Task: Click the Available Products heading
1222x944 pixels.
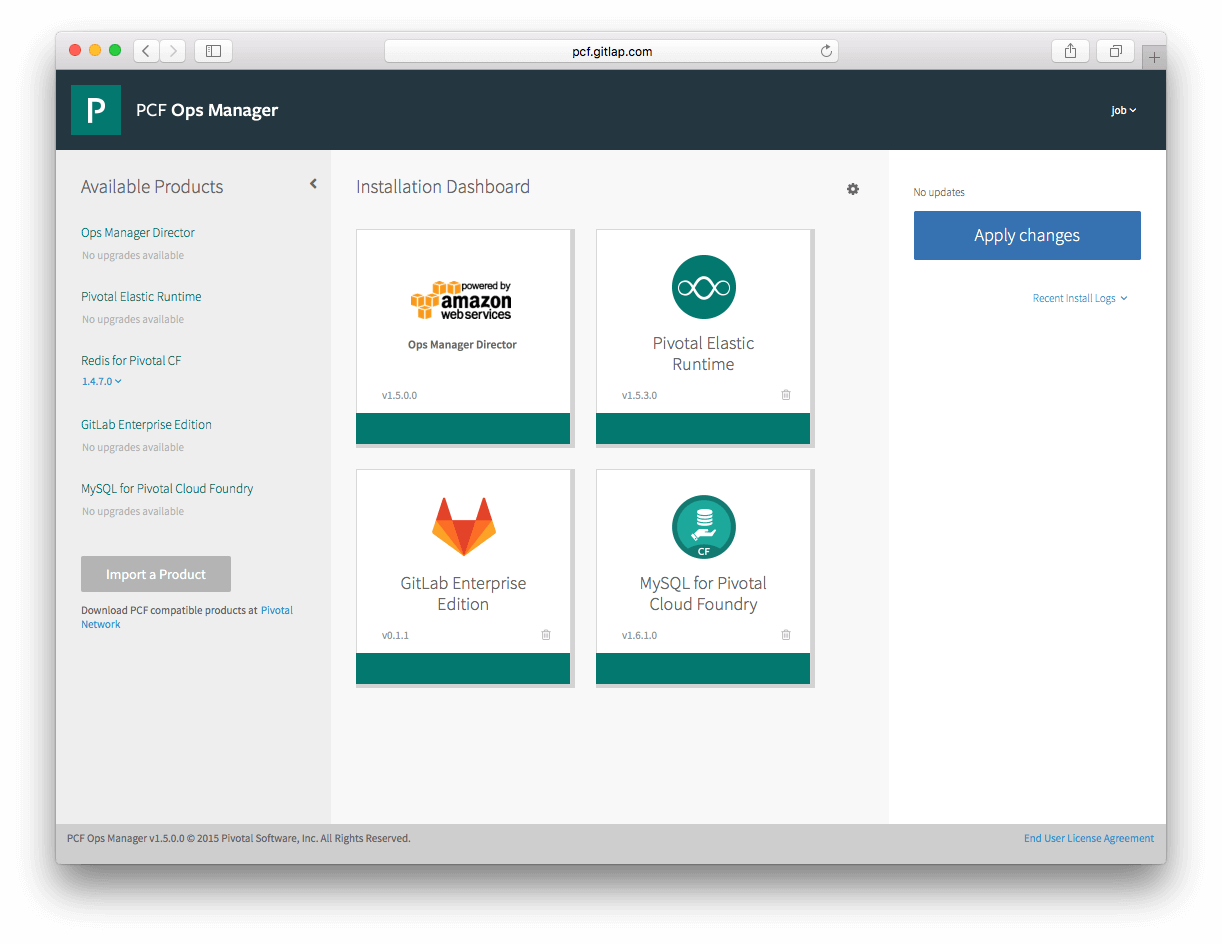Action: coord(152,187)
